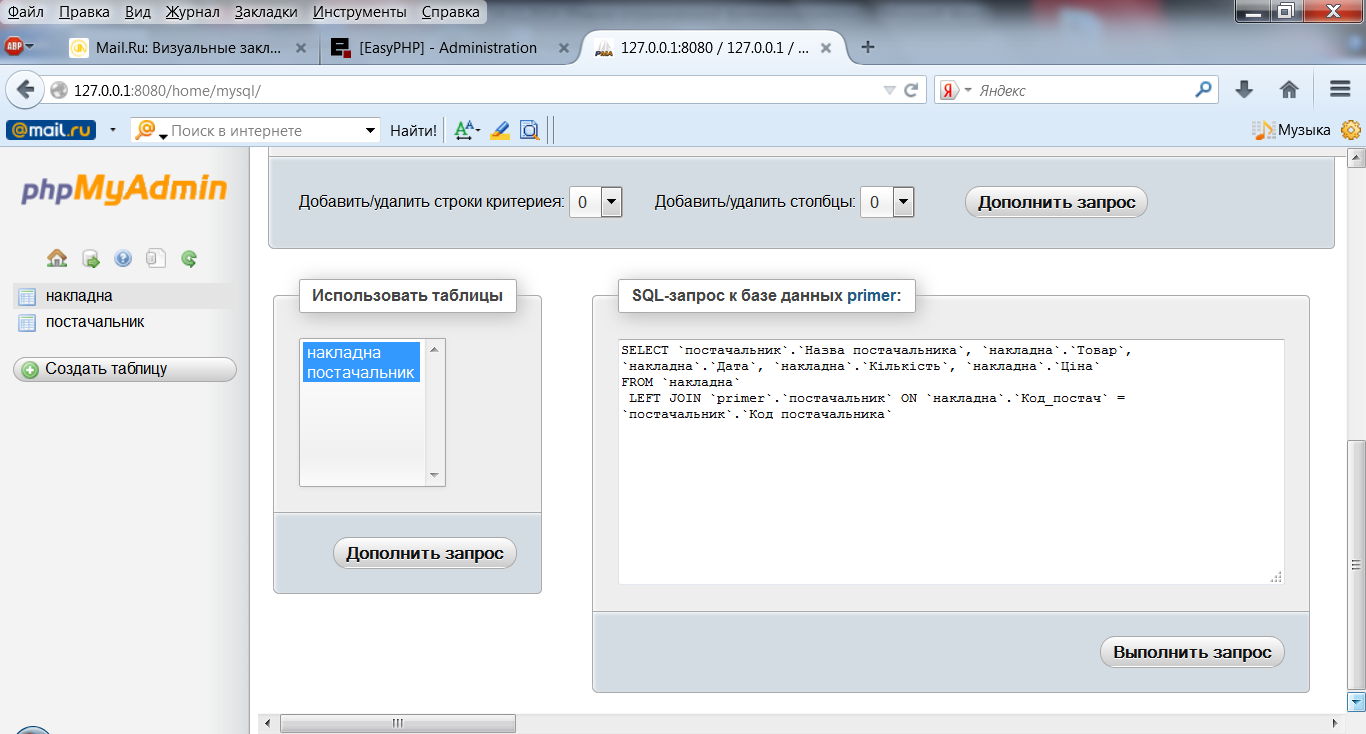Screen dimensions: 1366x734
Task: Follow the primer database link
Action: tap(872, 296)
